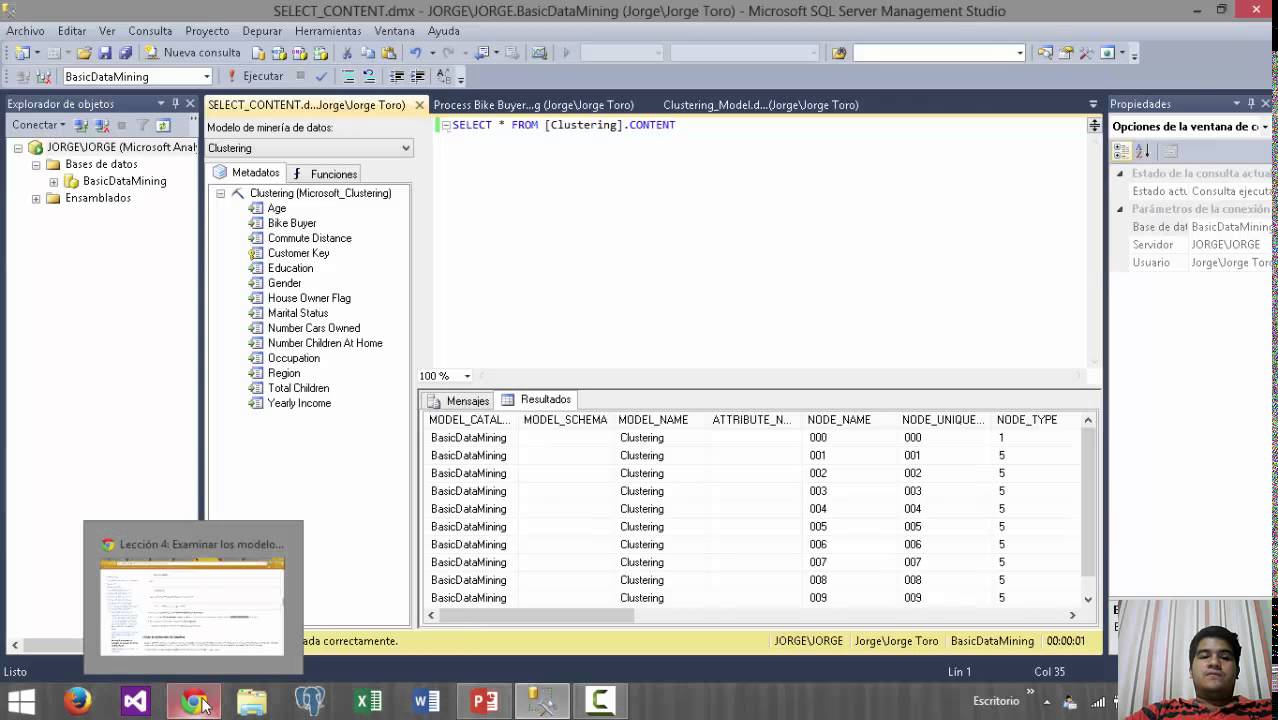1278x720 pixels.
Task: Click the Undo arrow icon
Action: pyautogui.click(x=416, y=53)
